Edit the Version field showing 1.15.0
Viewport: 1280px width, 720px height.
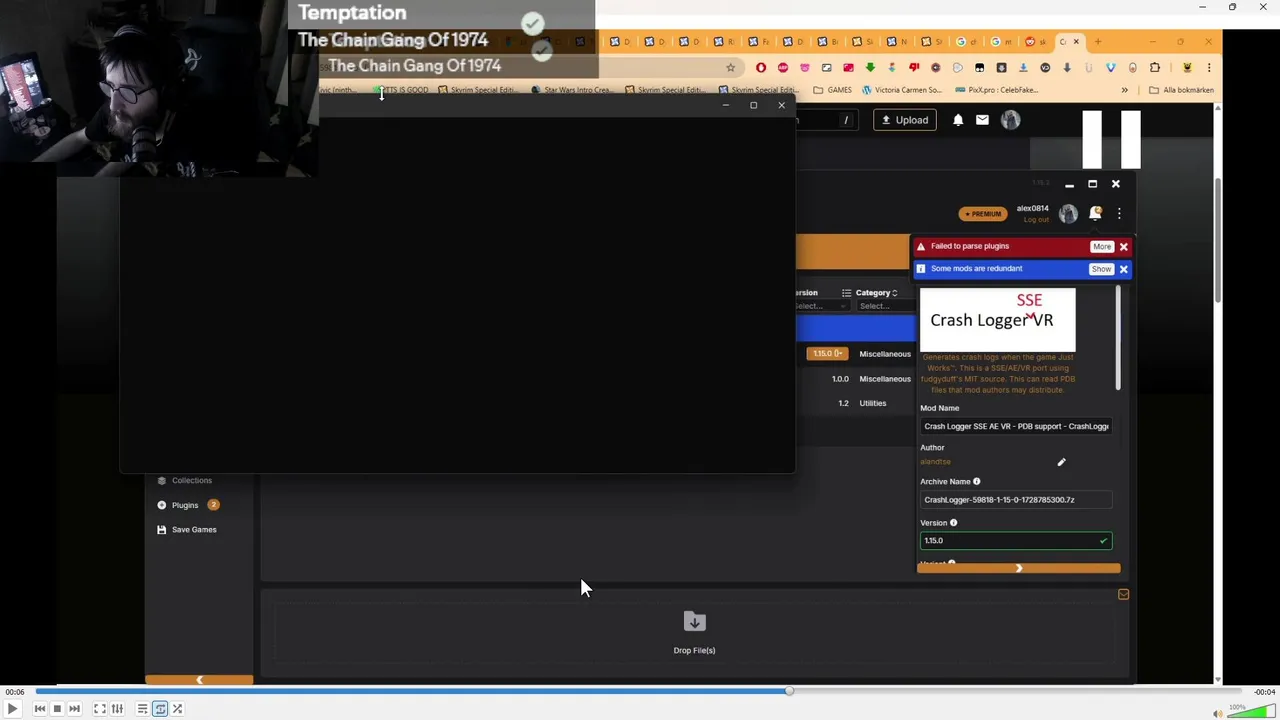[1015, 541]
